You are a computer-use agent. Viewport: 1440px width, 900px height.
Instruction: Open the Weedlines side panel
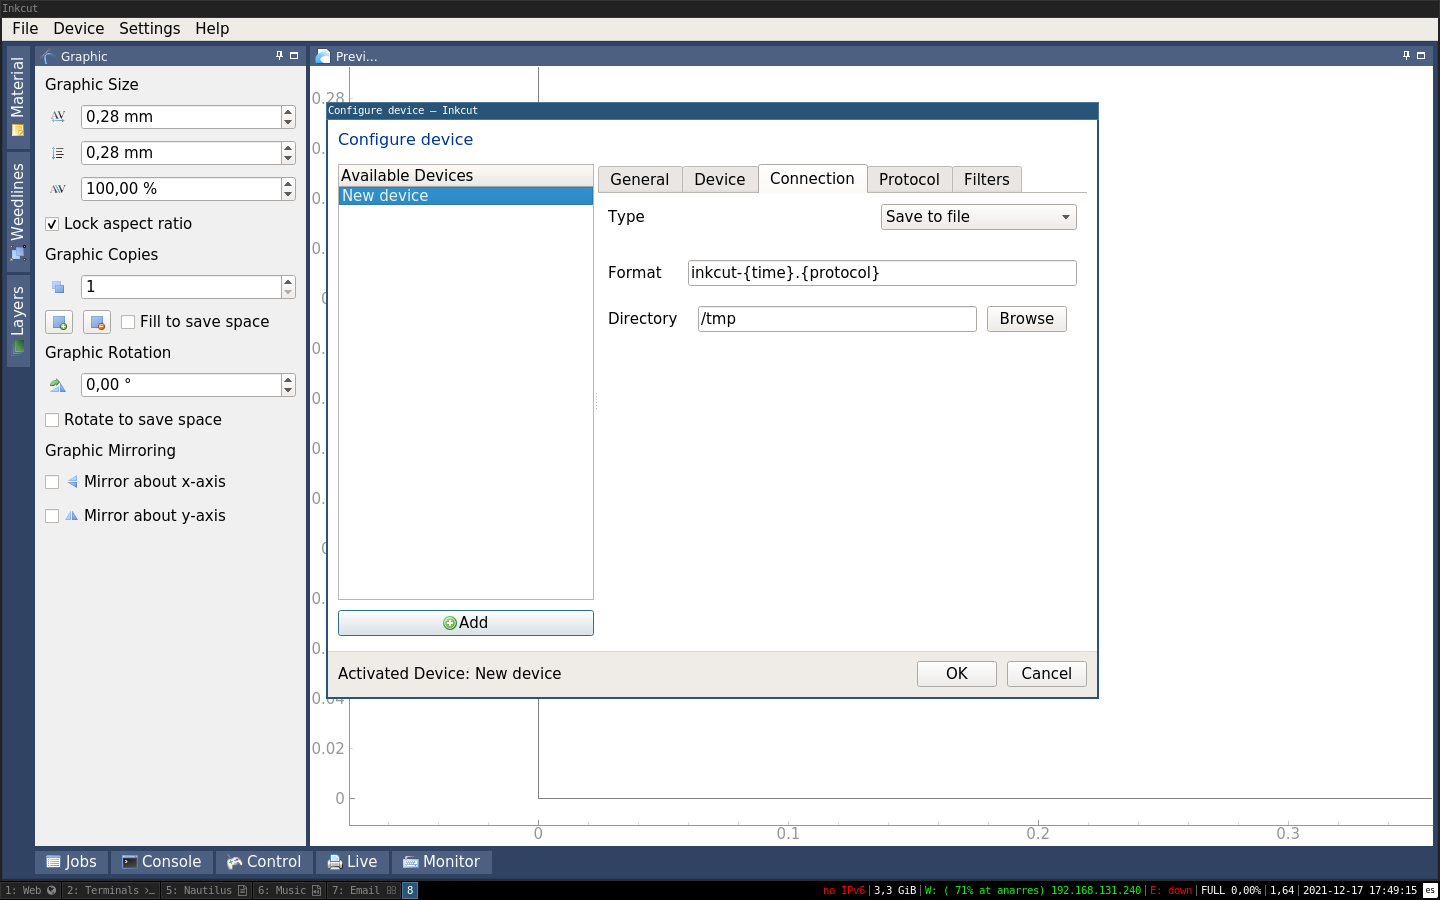click(17, 210)
